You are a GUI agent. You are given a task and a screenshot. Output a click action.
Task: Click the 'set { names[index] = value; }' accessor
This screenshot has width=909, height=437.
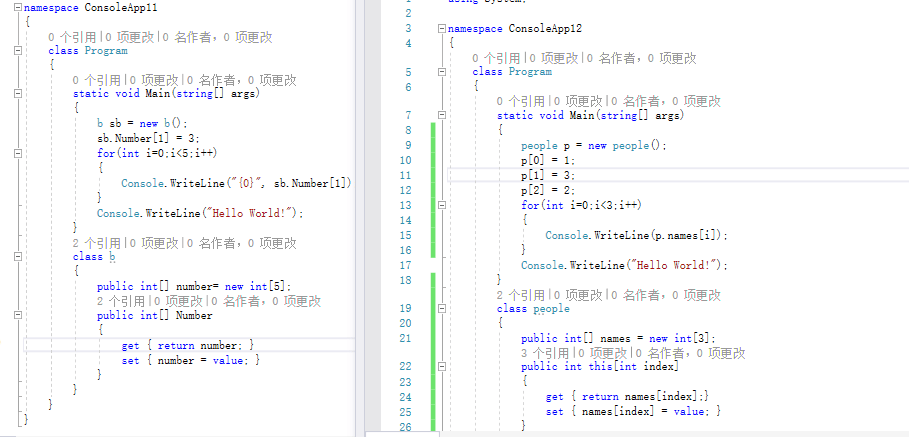click(634, 411)
